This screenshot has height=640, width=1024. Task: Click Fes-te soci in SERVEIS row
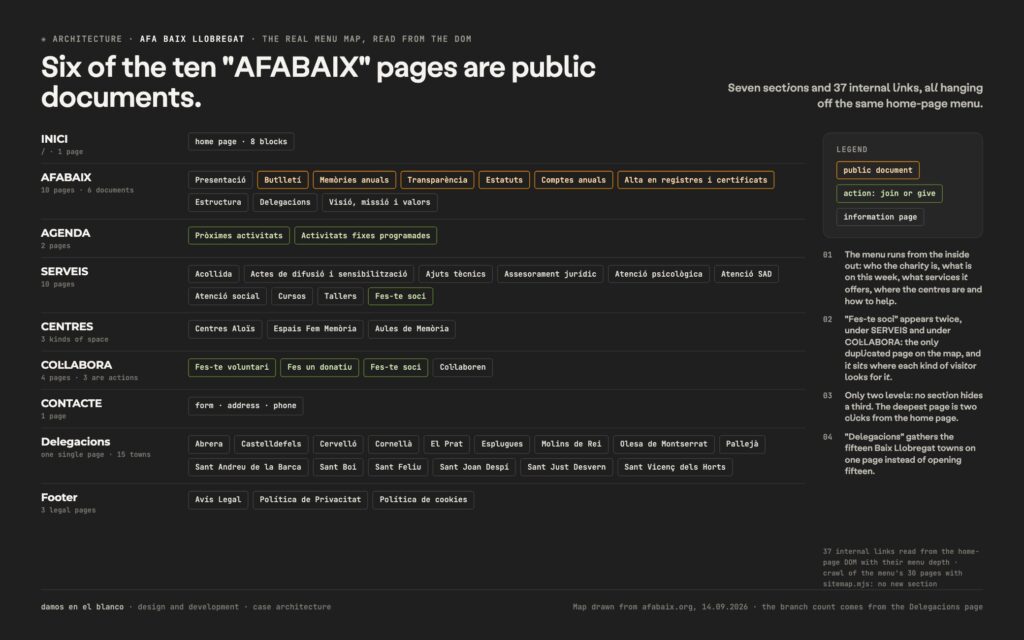click(x=400, y=296)
